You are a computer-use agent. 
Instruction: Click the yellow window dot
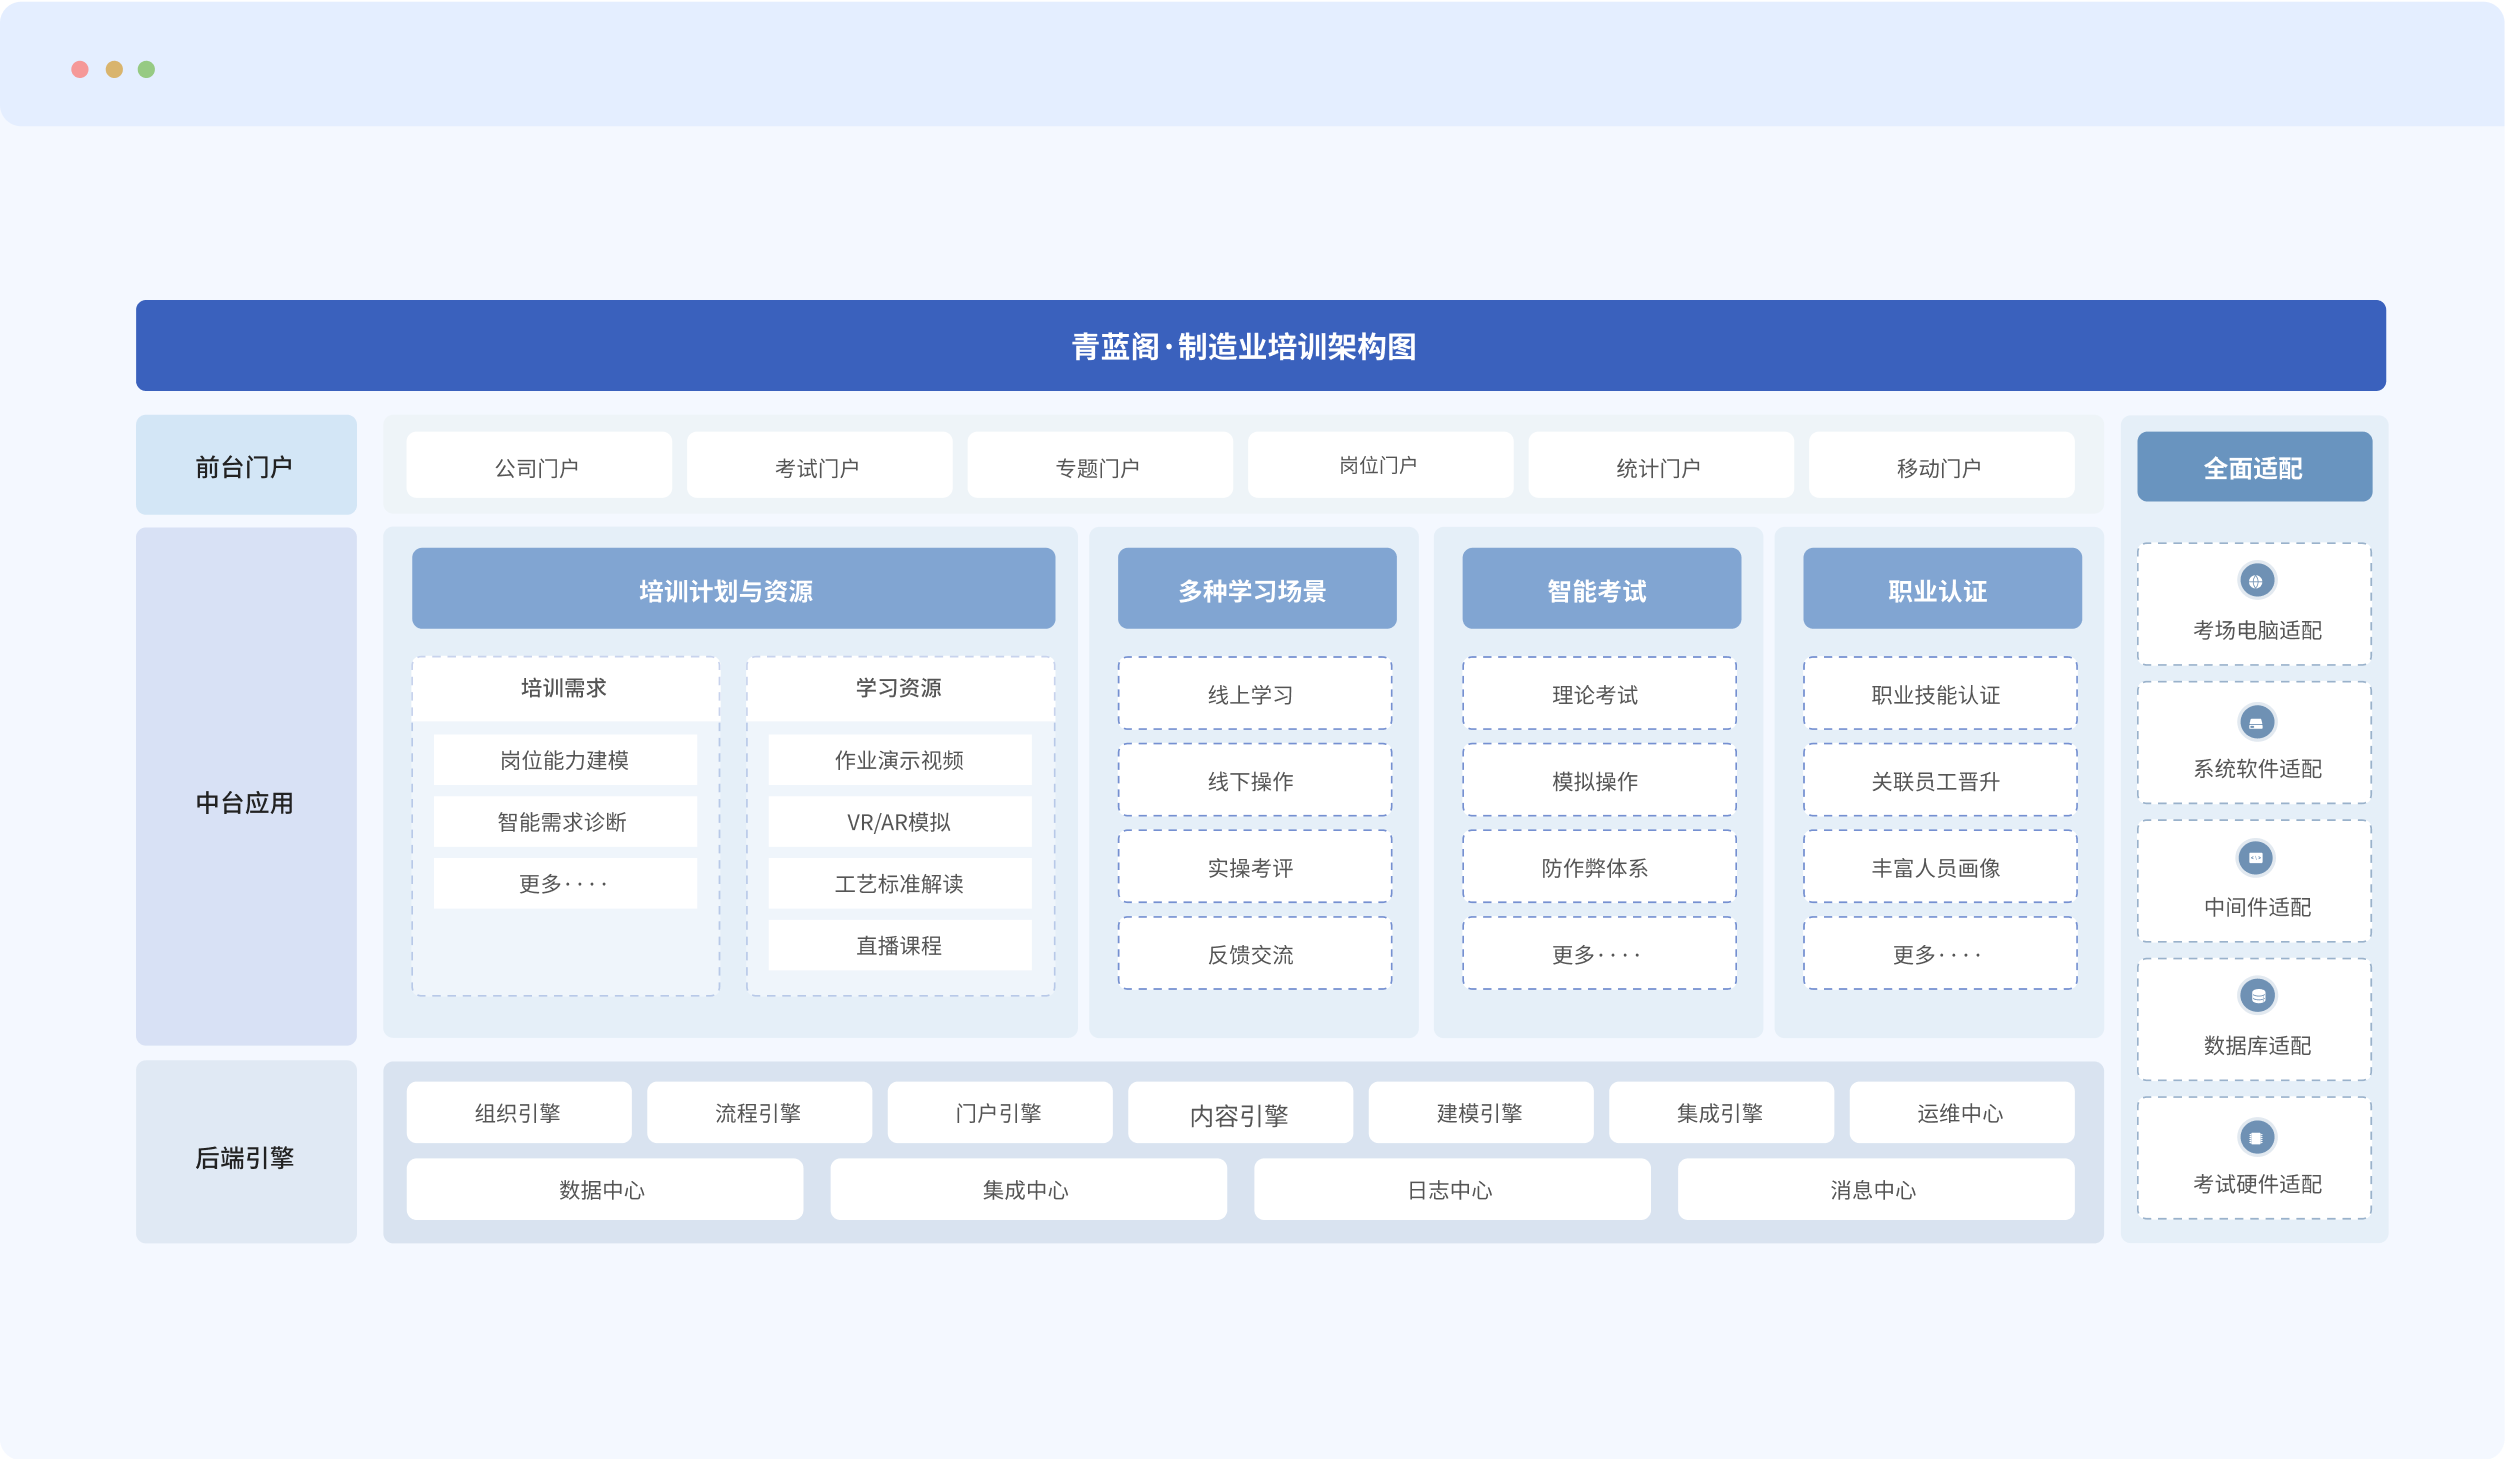pos(114,69)
